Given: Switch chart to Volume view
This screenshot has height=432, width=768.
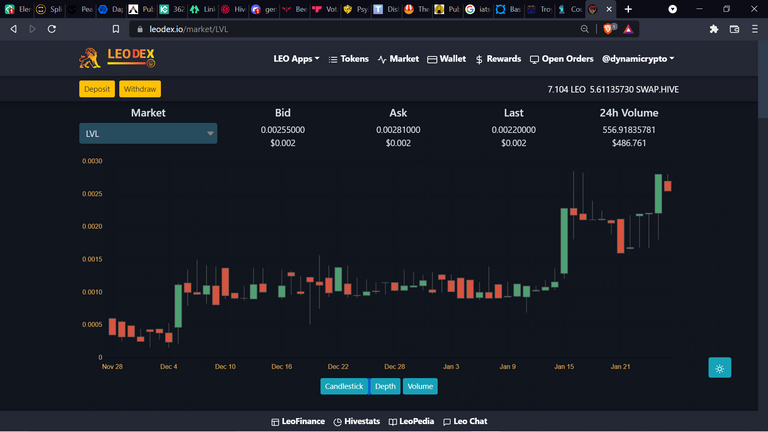Looking at the screenshot, I should 420,386.
